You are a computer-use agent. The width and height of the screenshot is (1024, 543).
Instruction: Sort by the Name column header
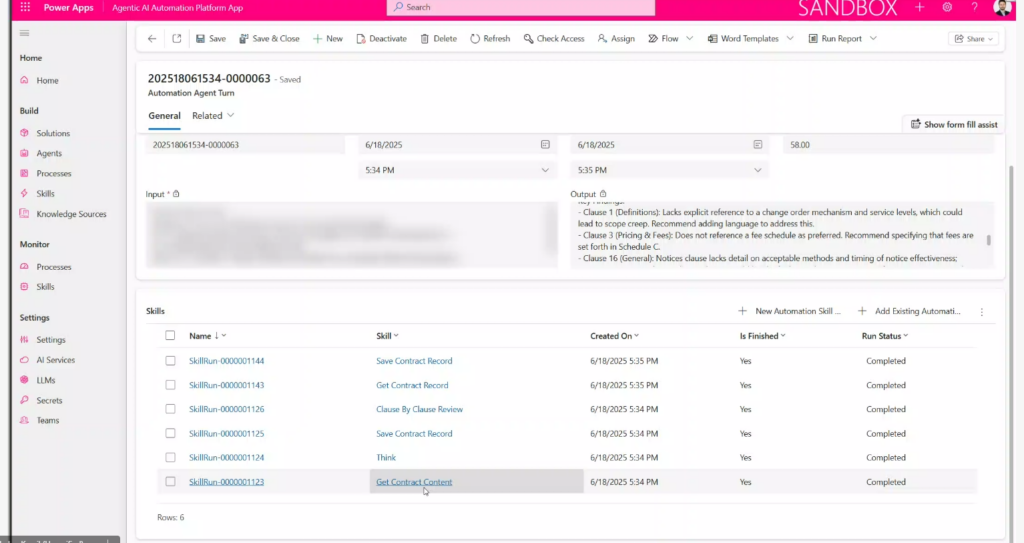(x=207, y=336)
